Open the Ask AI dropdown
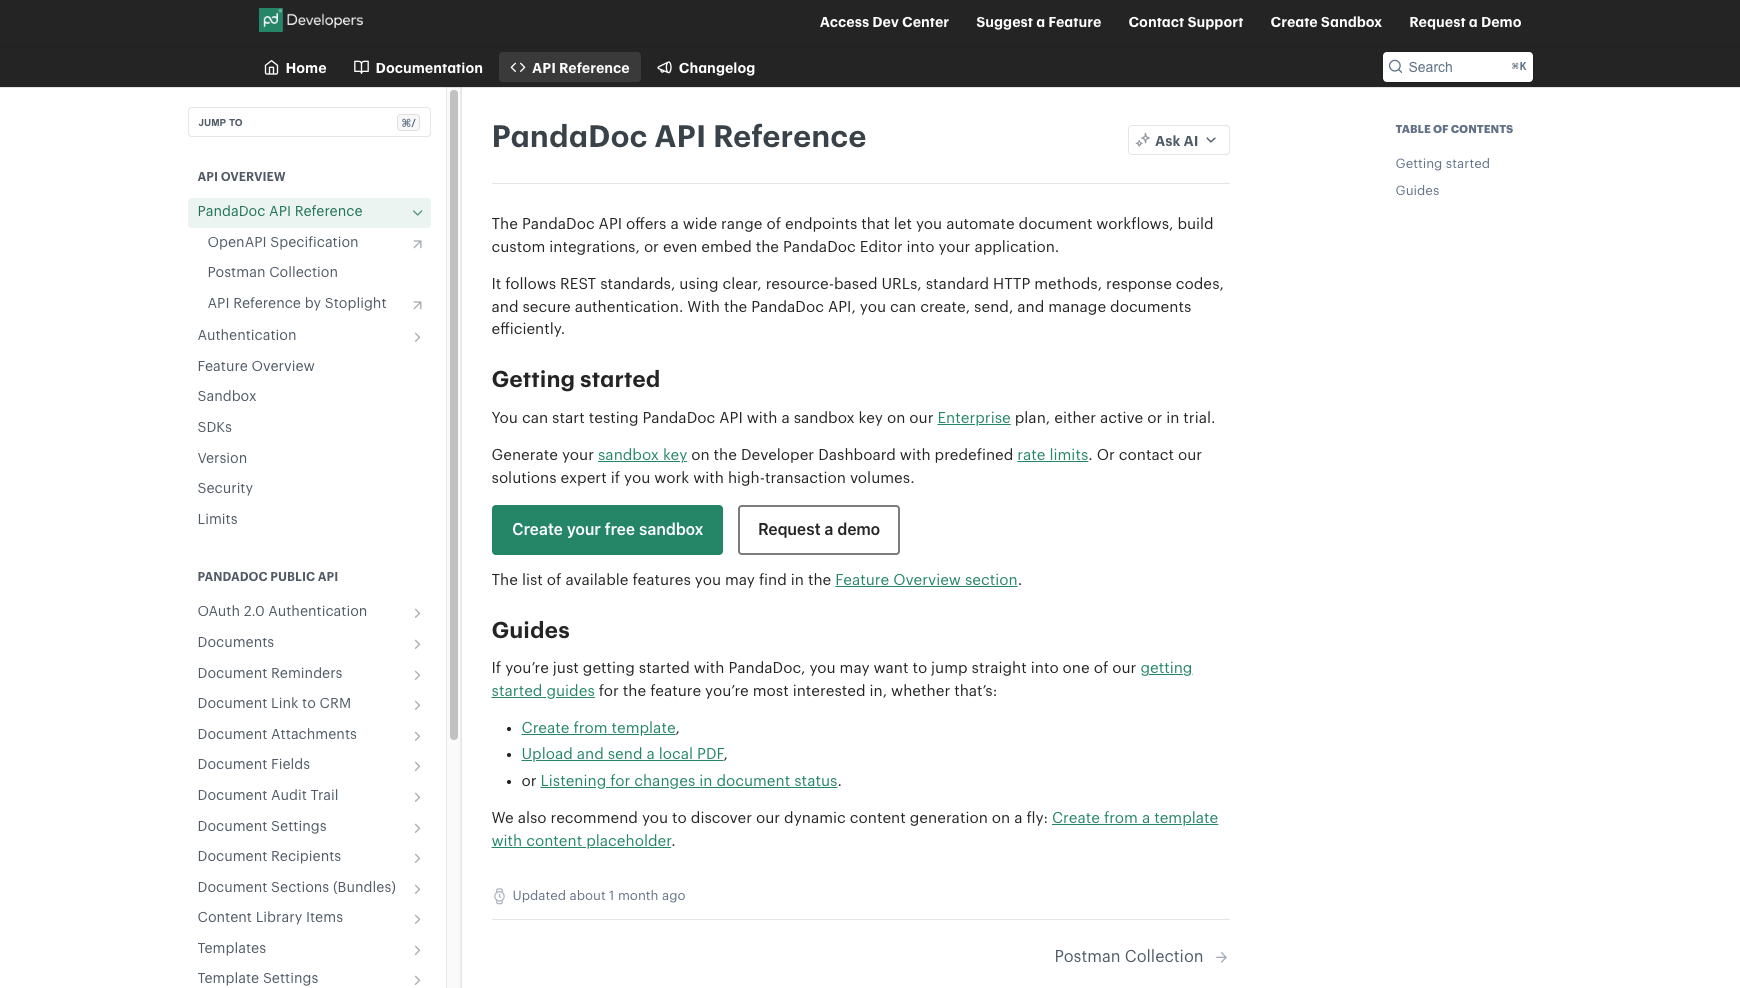 pyautogui.click(x=1178, y=140)
